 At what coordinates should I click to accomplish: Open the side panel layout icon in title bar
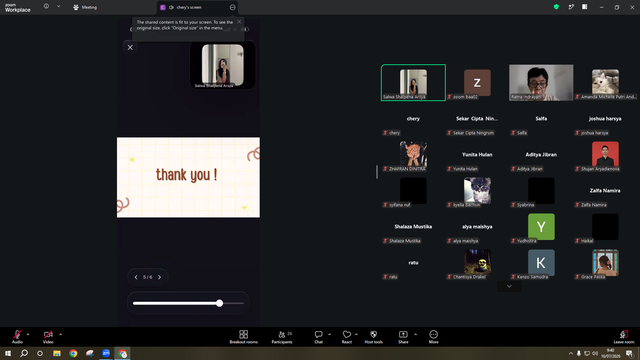pyautogui.click(x=584, y=7)
